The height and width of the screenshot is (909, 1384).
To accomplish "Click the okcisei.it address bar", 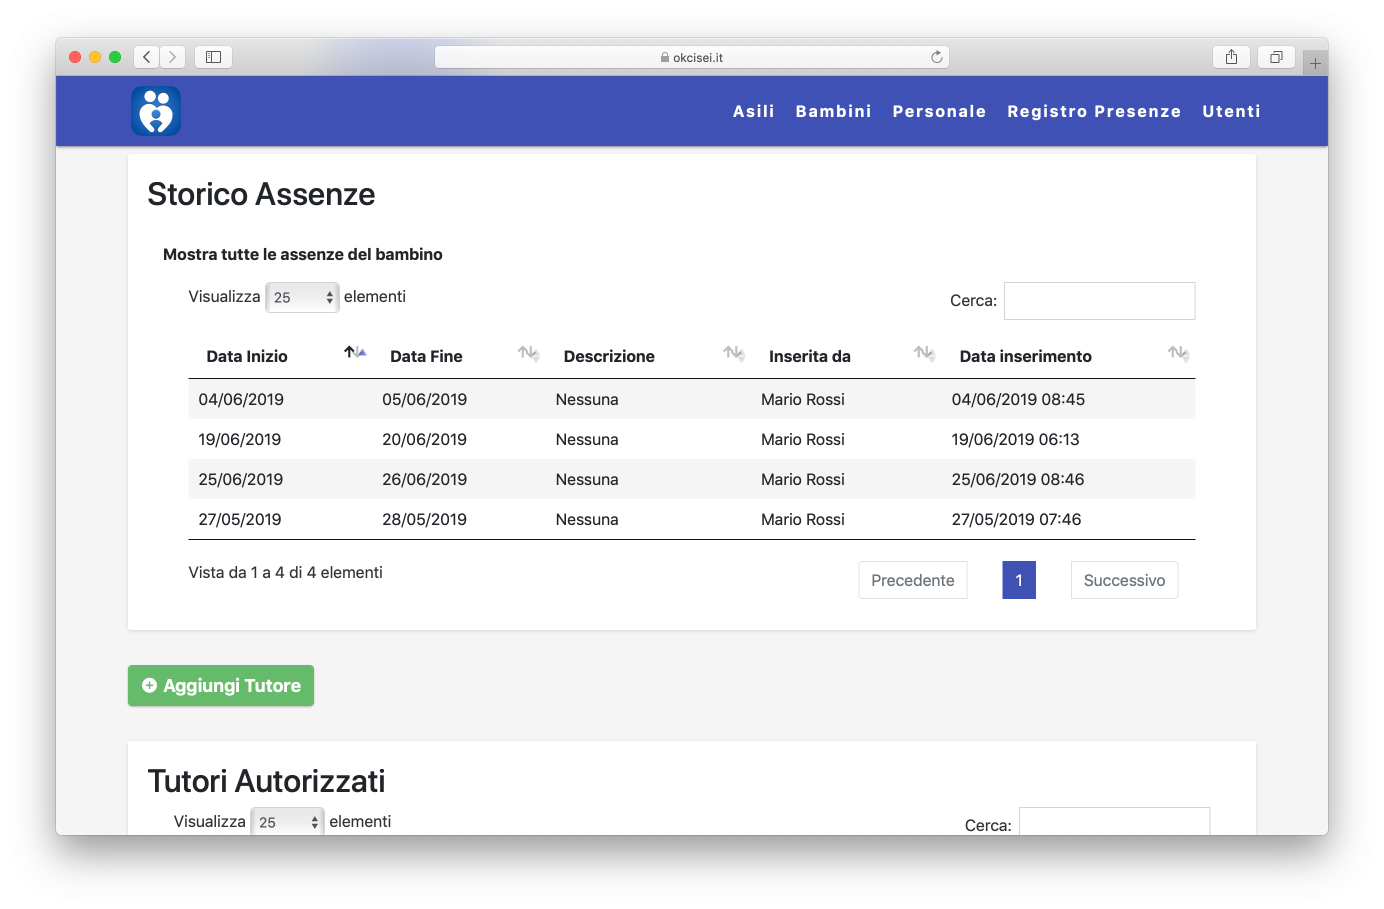I will click(692, 57).
